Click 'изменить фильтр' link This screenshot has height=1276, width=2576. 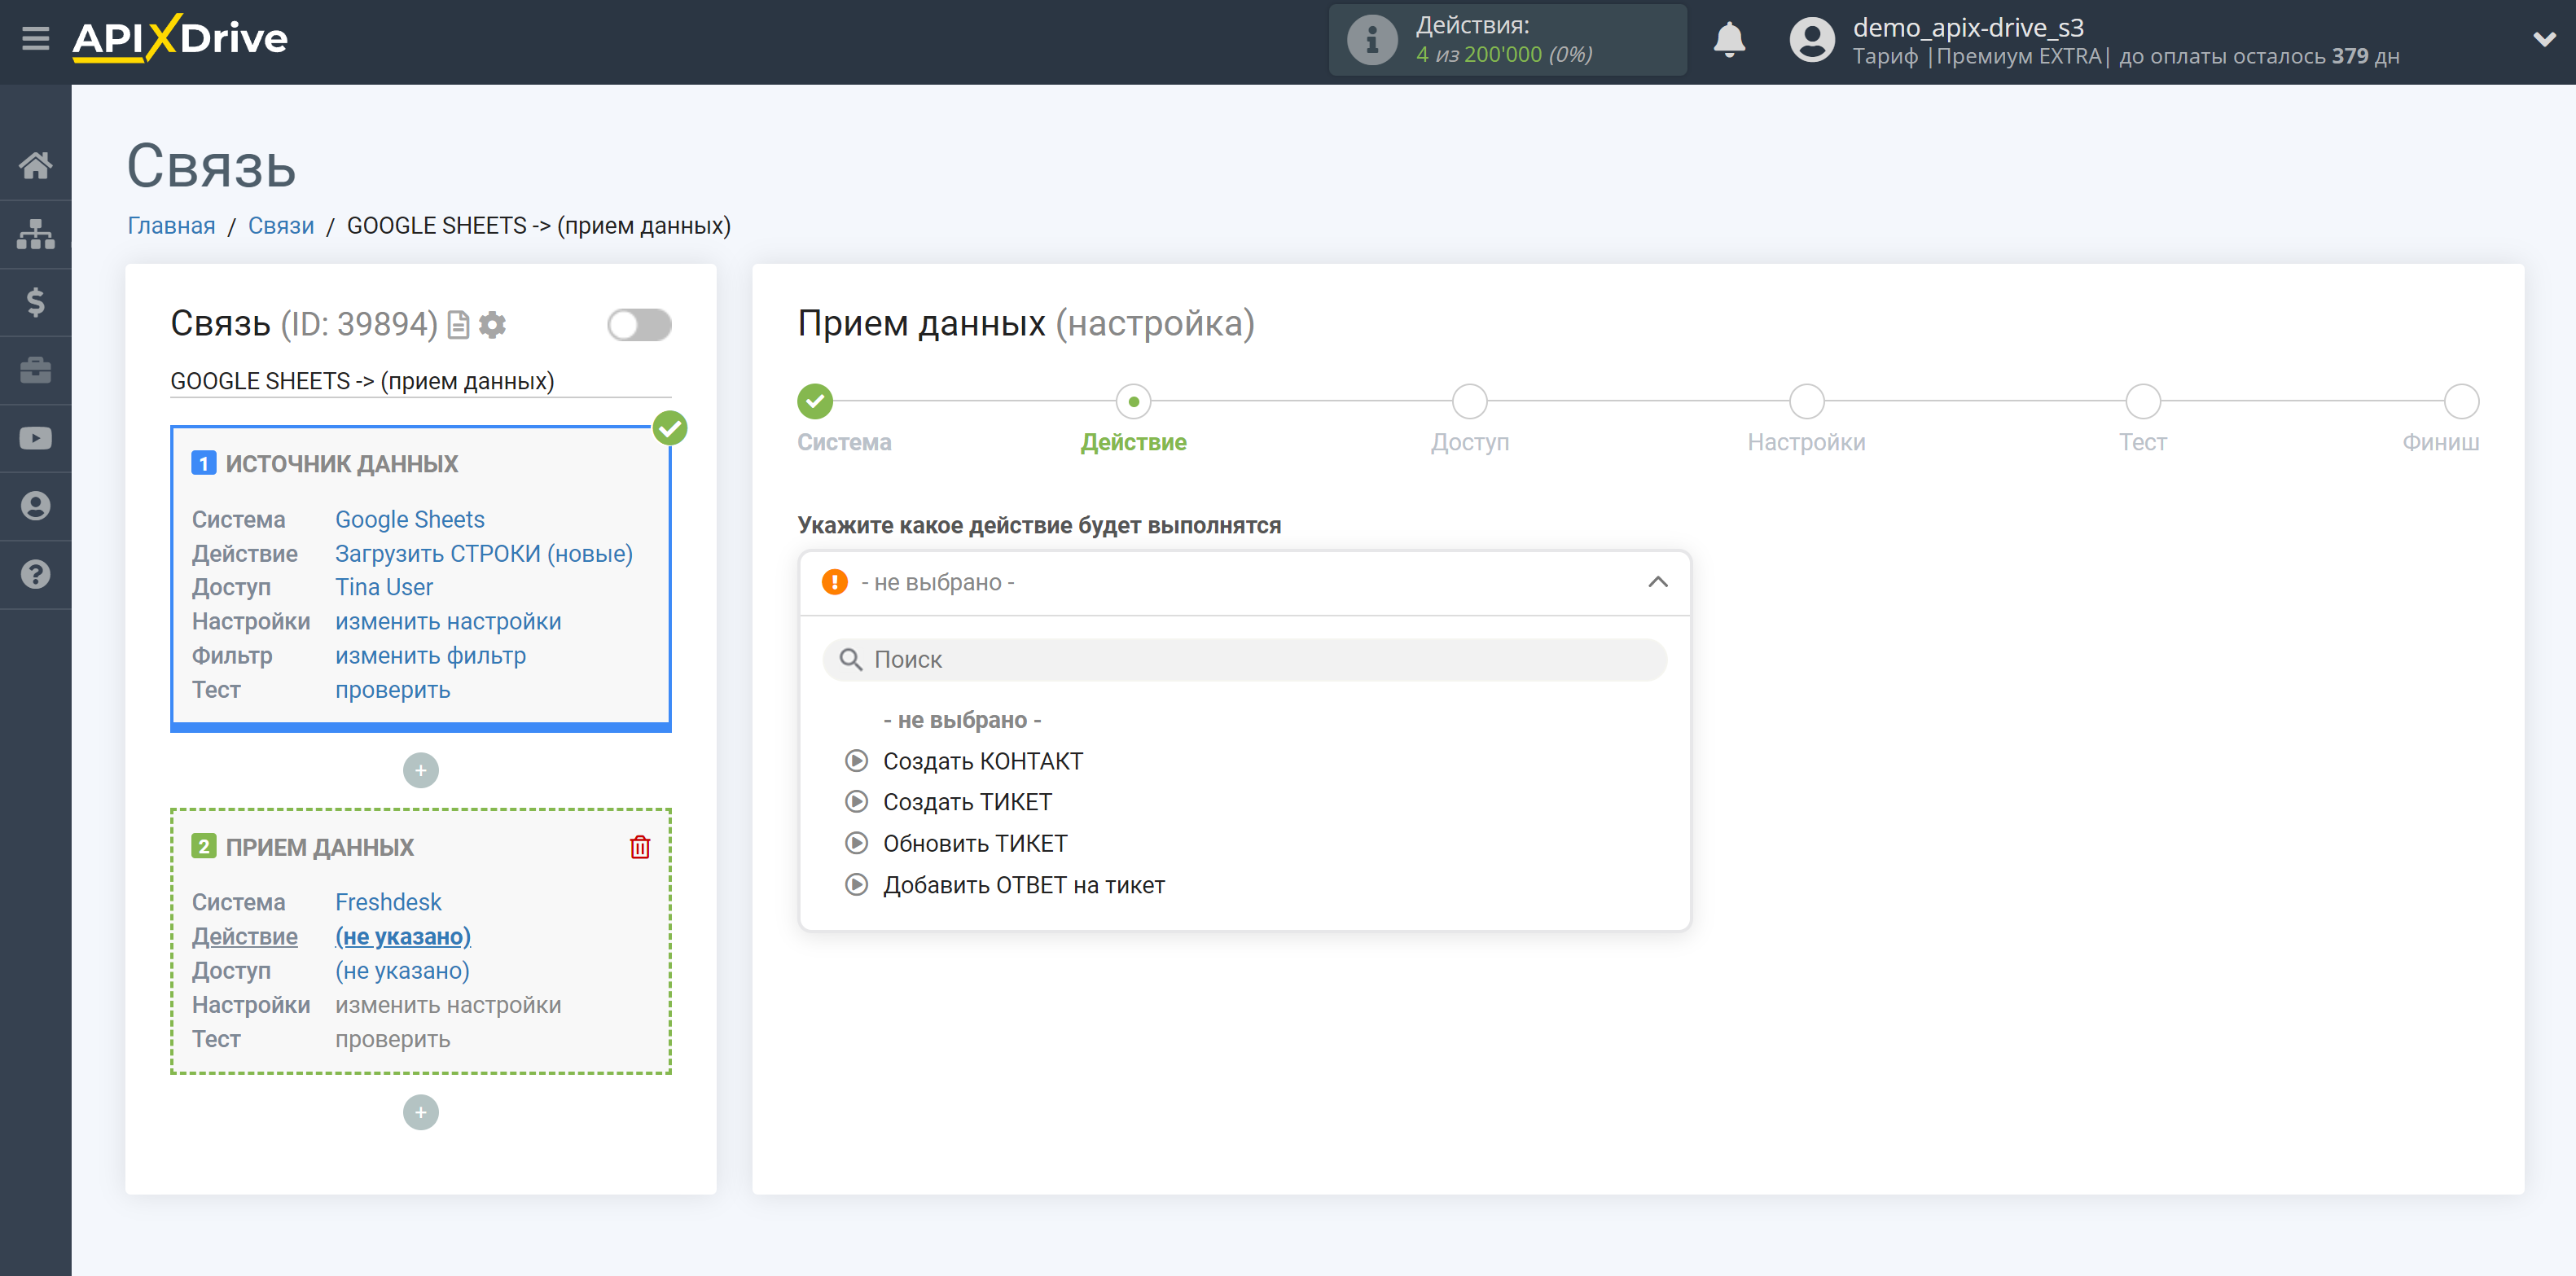coord(430,656)
